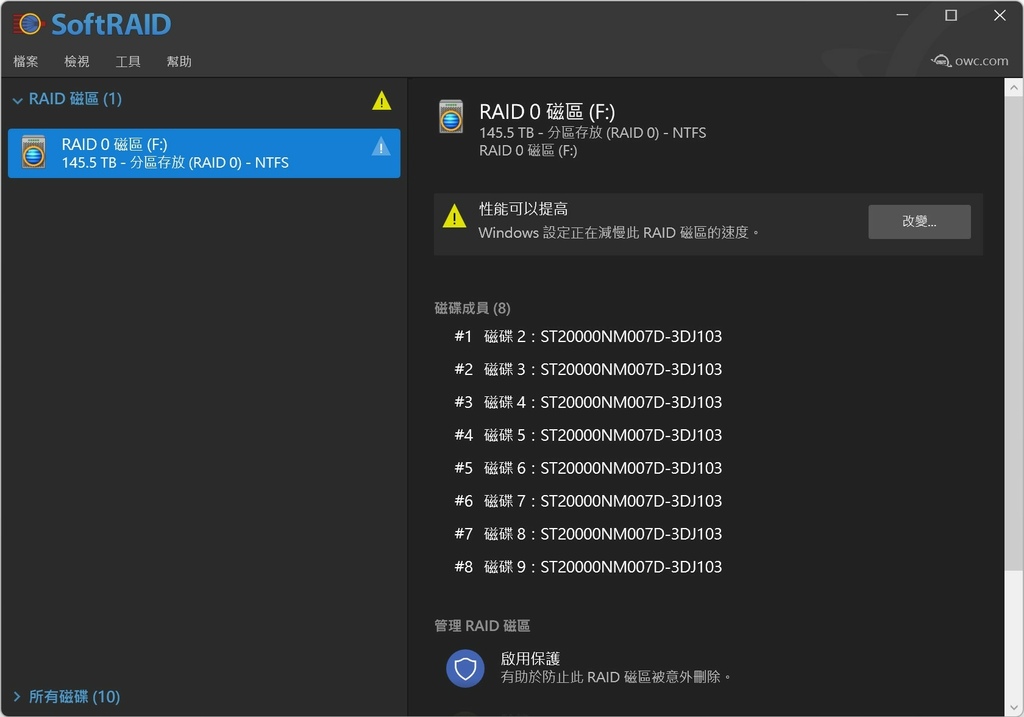Click the scrollbar up arrow in details panel
The height and width of the screenshot is (717, 1024).
click(1014, 87)
